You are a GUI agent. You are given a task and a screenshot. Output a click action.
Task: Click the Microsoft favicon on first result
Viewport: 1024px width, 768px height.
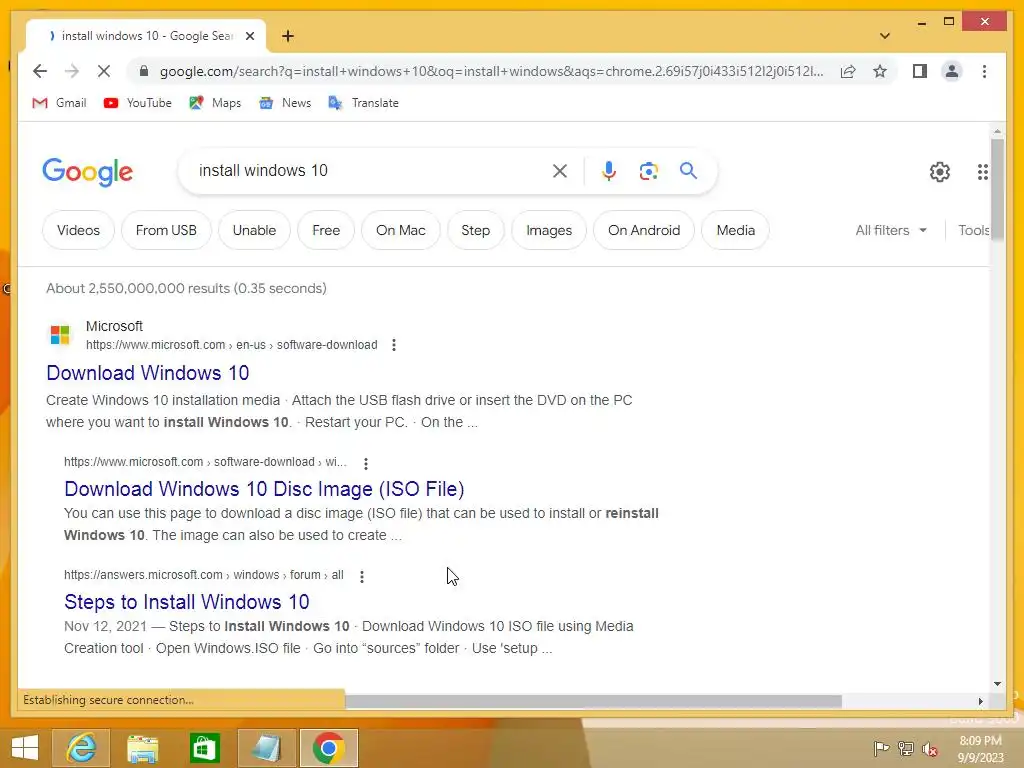pos(60,335)
